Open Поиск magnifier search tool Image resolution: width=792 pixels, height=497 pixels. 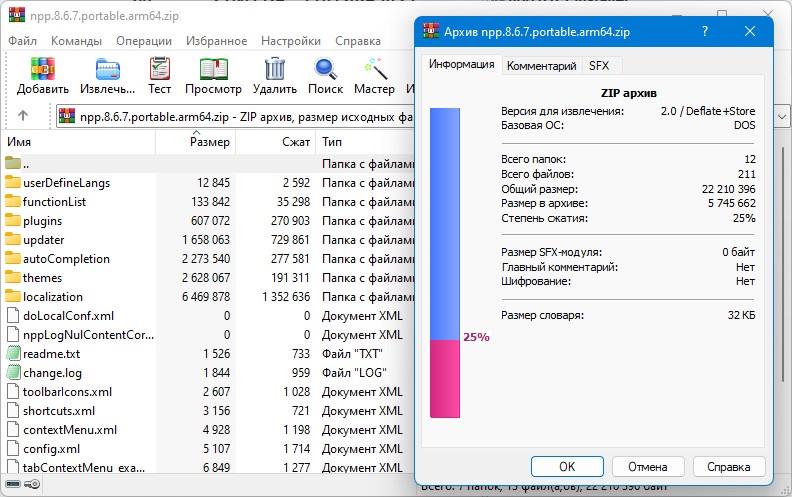pos(325,69)
